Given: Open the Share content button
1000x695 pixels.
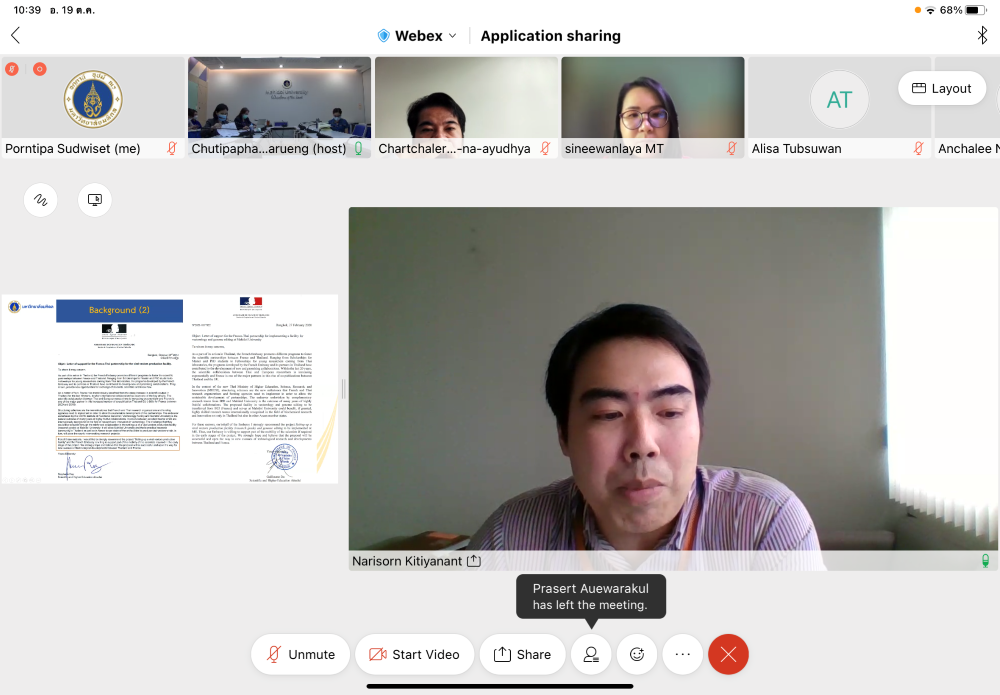Looking at the screenshot, I should pyautogui.click(x=521, y=654).
